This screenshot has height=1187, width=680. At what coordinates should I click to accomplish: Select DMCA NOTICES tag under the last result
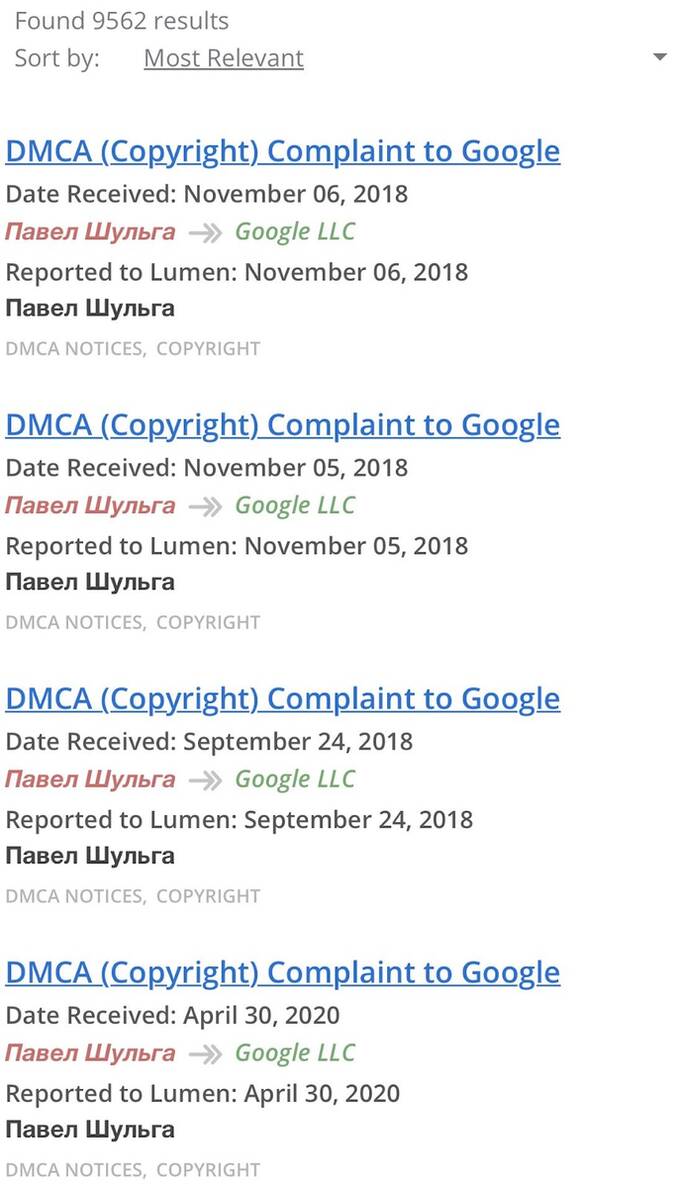75,1170
